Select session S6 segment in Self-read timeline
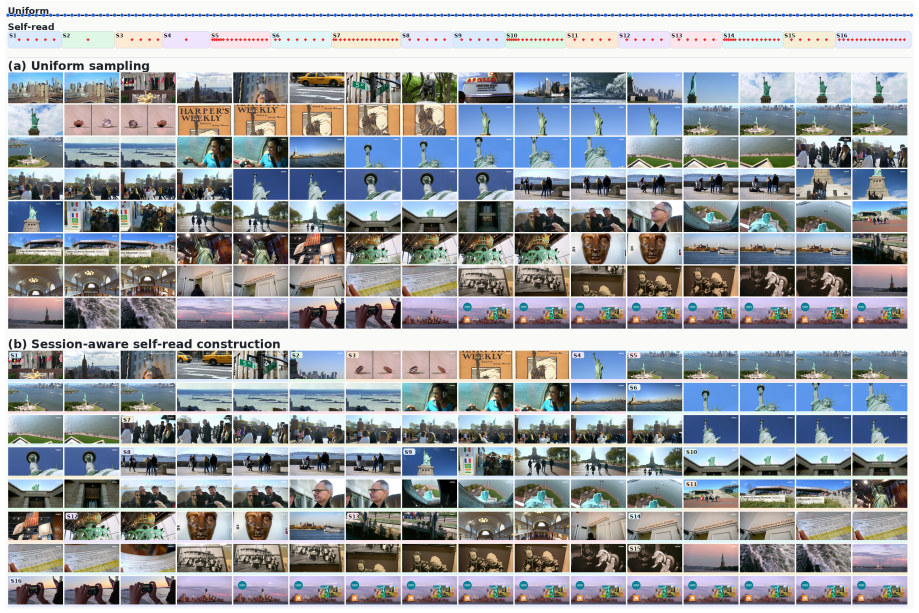This screenshot has height=613, width=919. [x=301, y=40]
